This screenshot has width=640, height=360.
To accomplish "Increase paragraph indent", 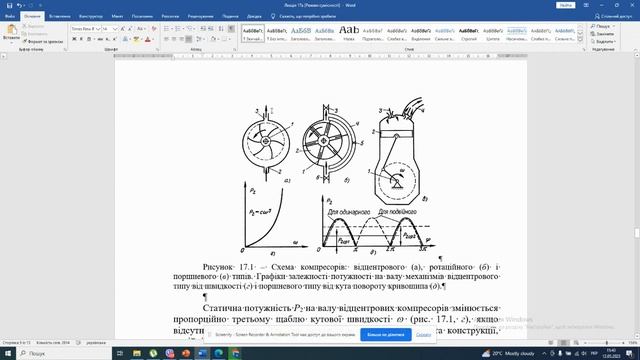I will click(211, 29).
